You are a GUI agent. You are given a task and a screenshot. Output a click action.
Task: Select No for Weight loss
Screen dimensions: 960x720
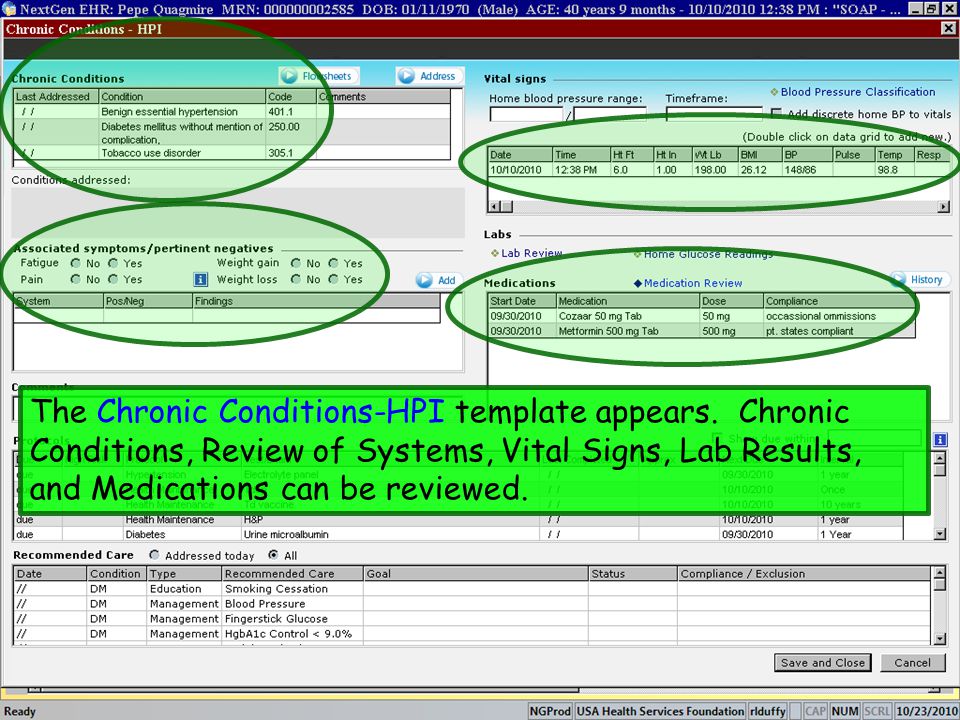coord(296,279)
